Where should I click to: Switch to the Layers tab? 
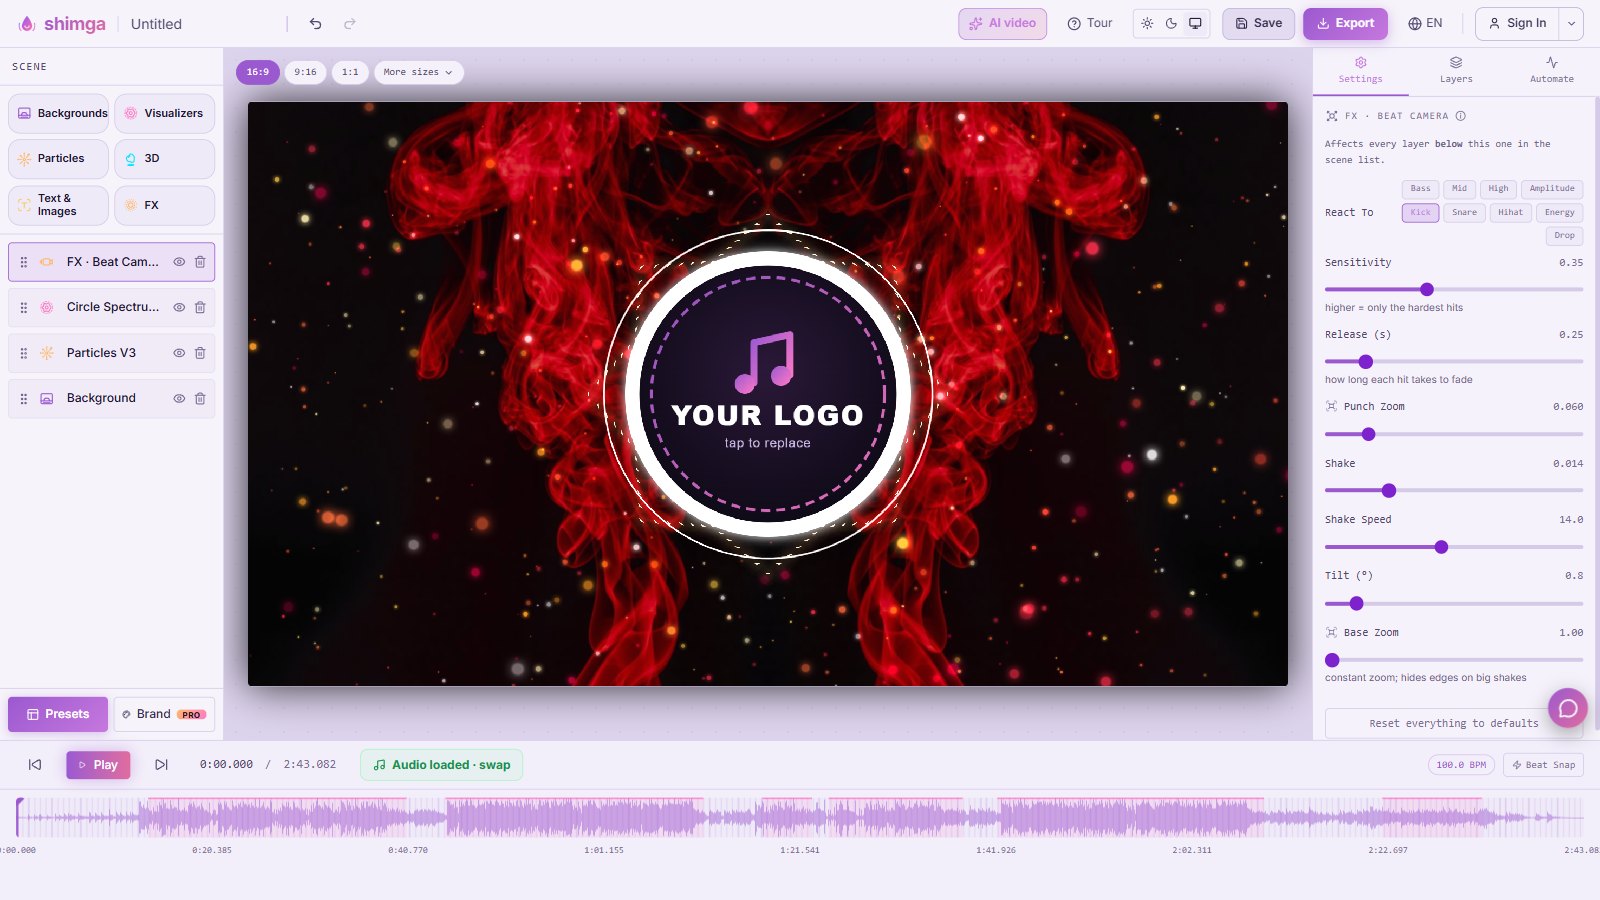[x=1456, y=70]
